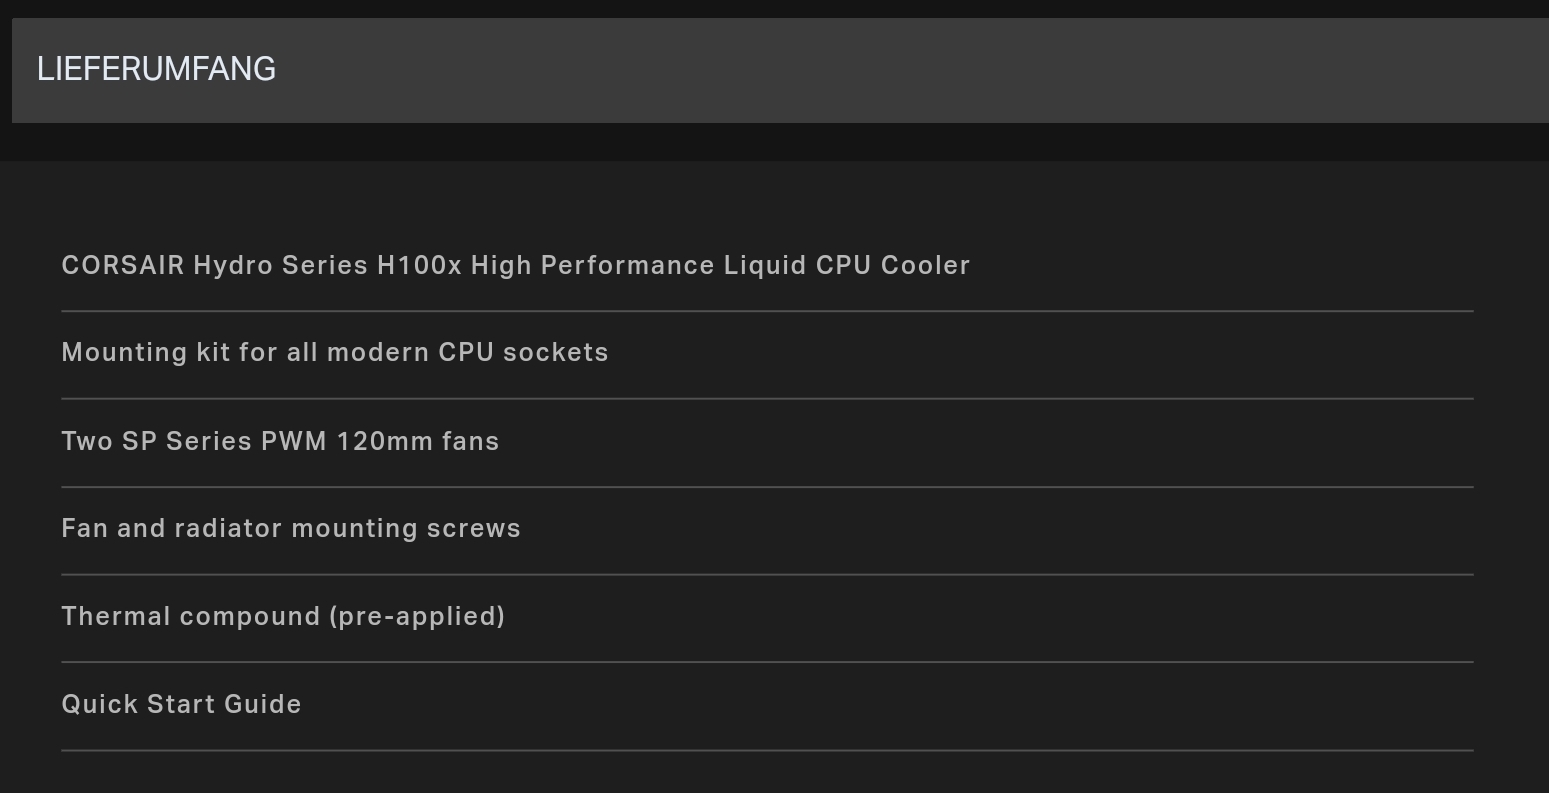Click the word Guide in last entry
This screenshot has height=793, width=1549.
(x=263, y=704)
